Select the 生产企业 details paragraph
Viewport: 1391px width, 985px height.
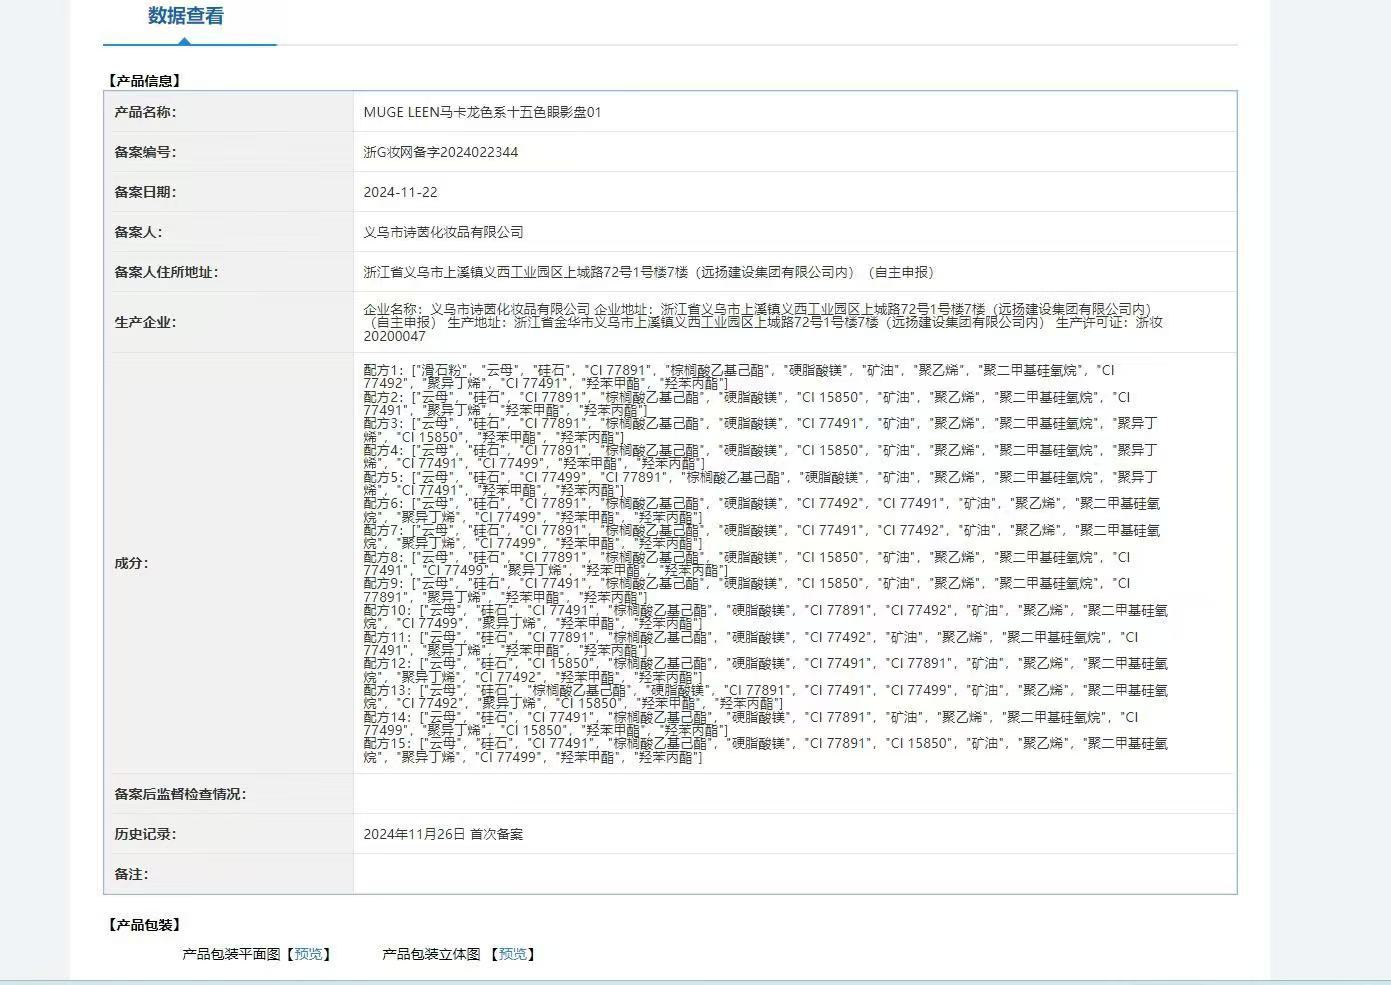point(763,323)
